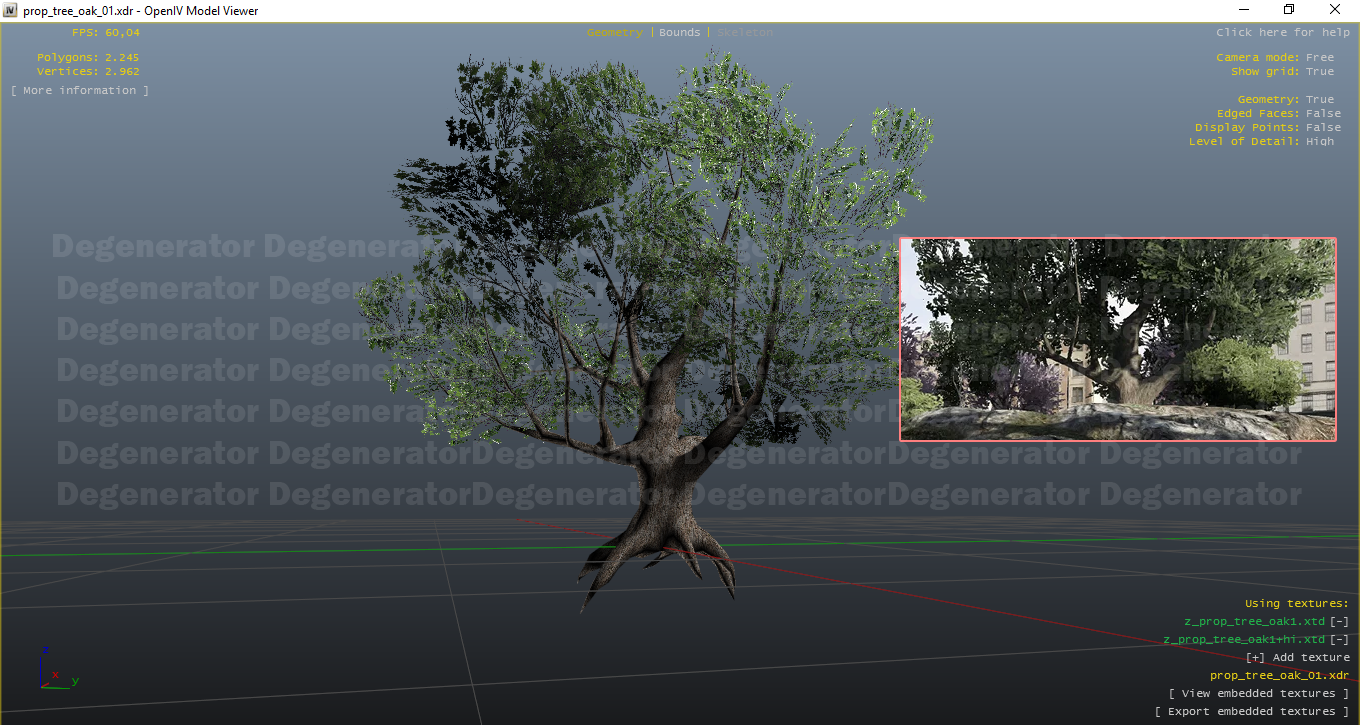Change Camera mode from Free
1360x725 pixels.
(x=1320, y=58)
